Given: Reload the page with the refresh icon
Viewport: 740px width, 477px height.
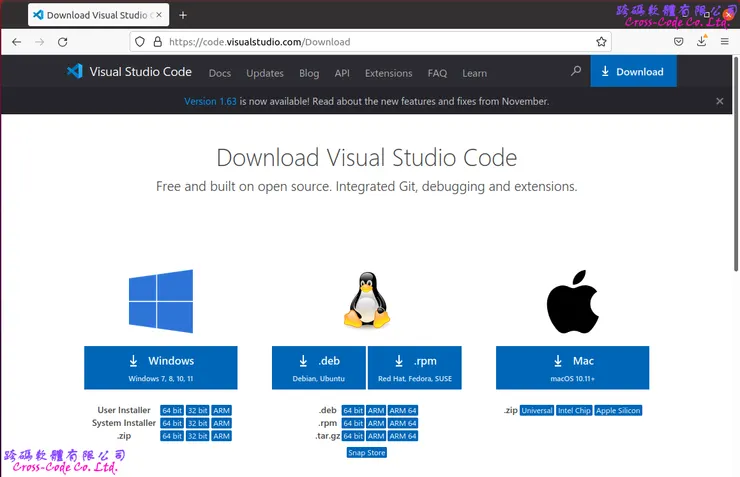Looking at the screenshot, I should coord(63,42).
